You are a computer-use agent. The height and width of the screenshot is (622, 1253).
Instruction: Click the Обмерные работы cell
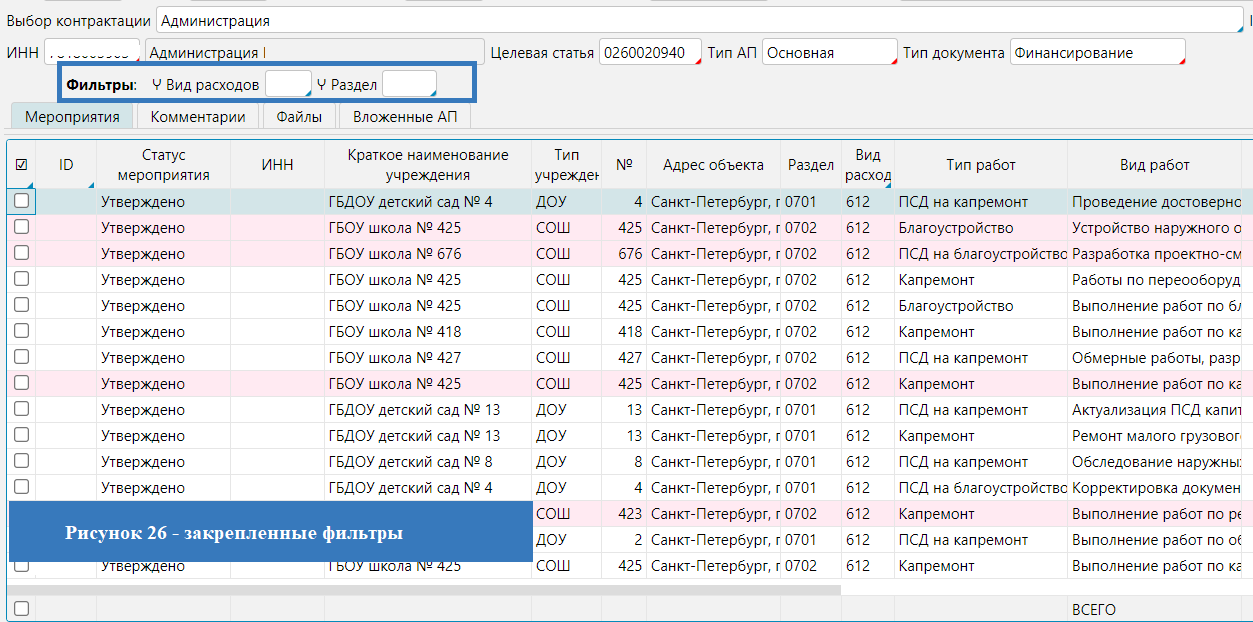pos(1155,358)
